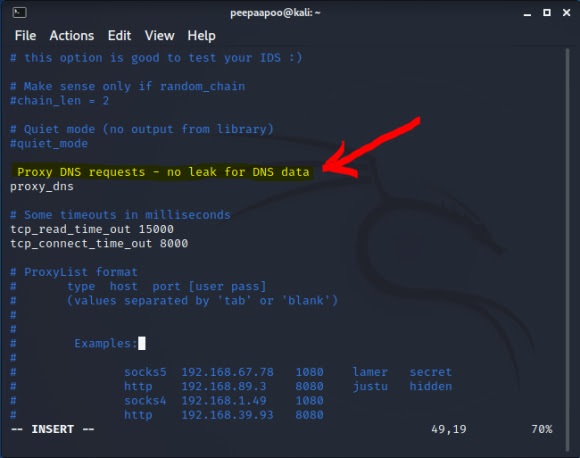Viewport: 580px width, 458px height.
Task: Click '# Make sense only if random_chain' line
Action: tap(128, 86)
